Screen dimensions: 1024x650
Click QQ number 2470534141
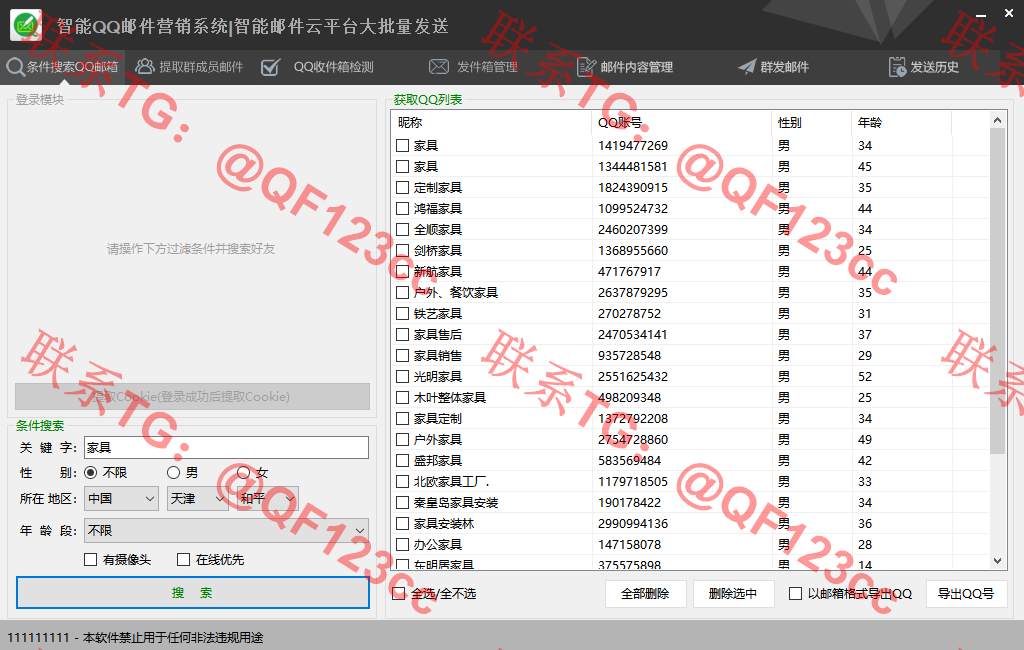click(x=633, y=334)
